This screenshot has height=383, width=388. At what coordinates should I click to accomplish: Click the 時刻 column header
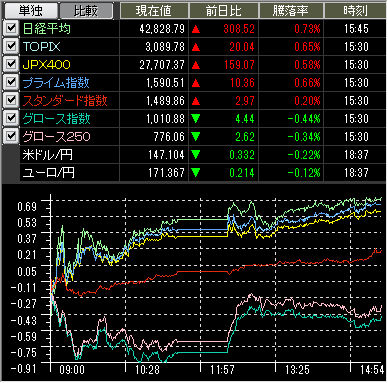coord(355,11)
